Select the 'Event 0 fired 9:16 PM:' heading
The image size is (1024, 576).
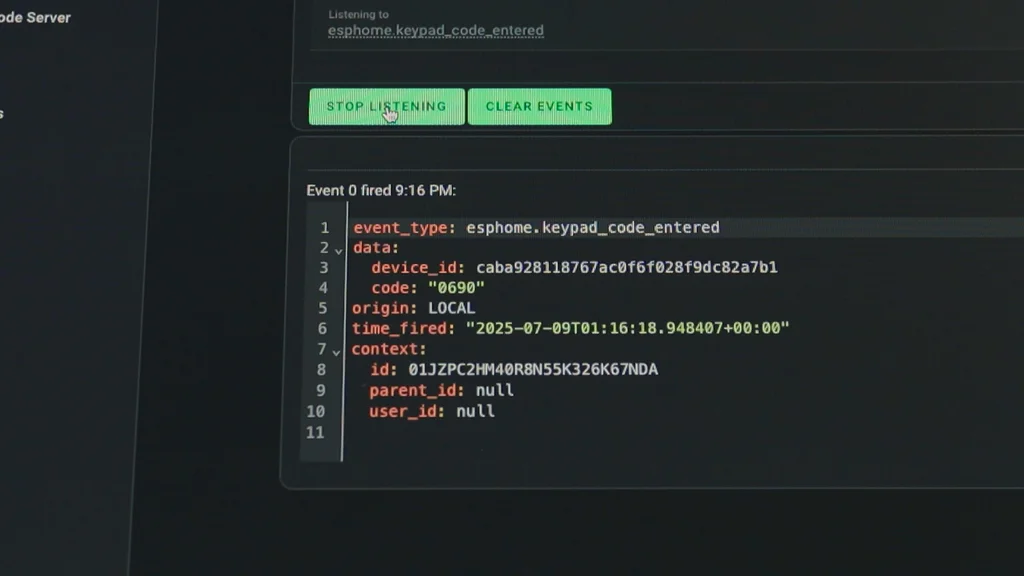[x=381, y=191]
